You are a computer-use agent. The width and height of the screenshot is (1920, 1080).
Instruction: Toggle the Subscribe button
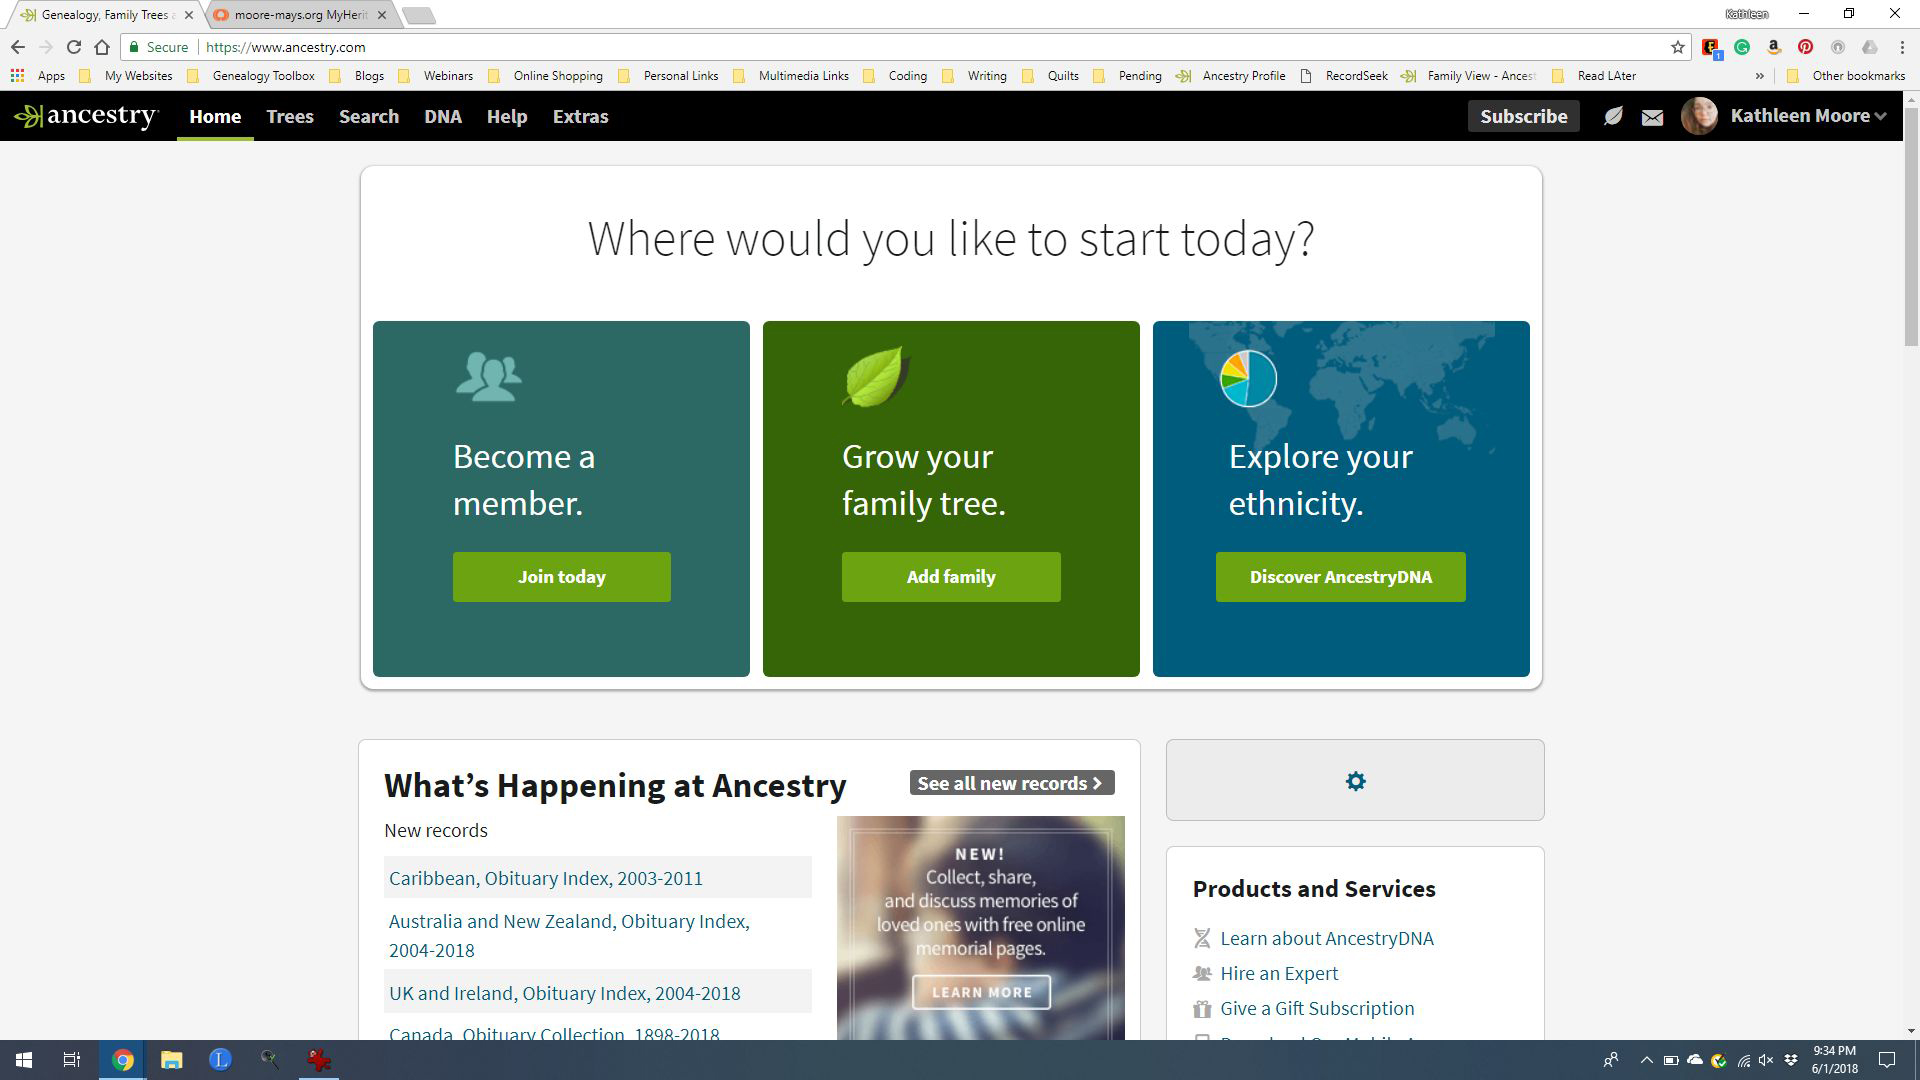point(1522,116)
